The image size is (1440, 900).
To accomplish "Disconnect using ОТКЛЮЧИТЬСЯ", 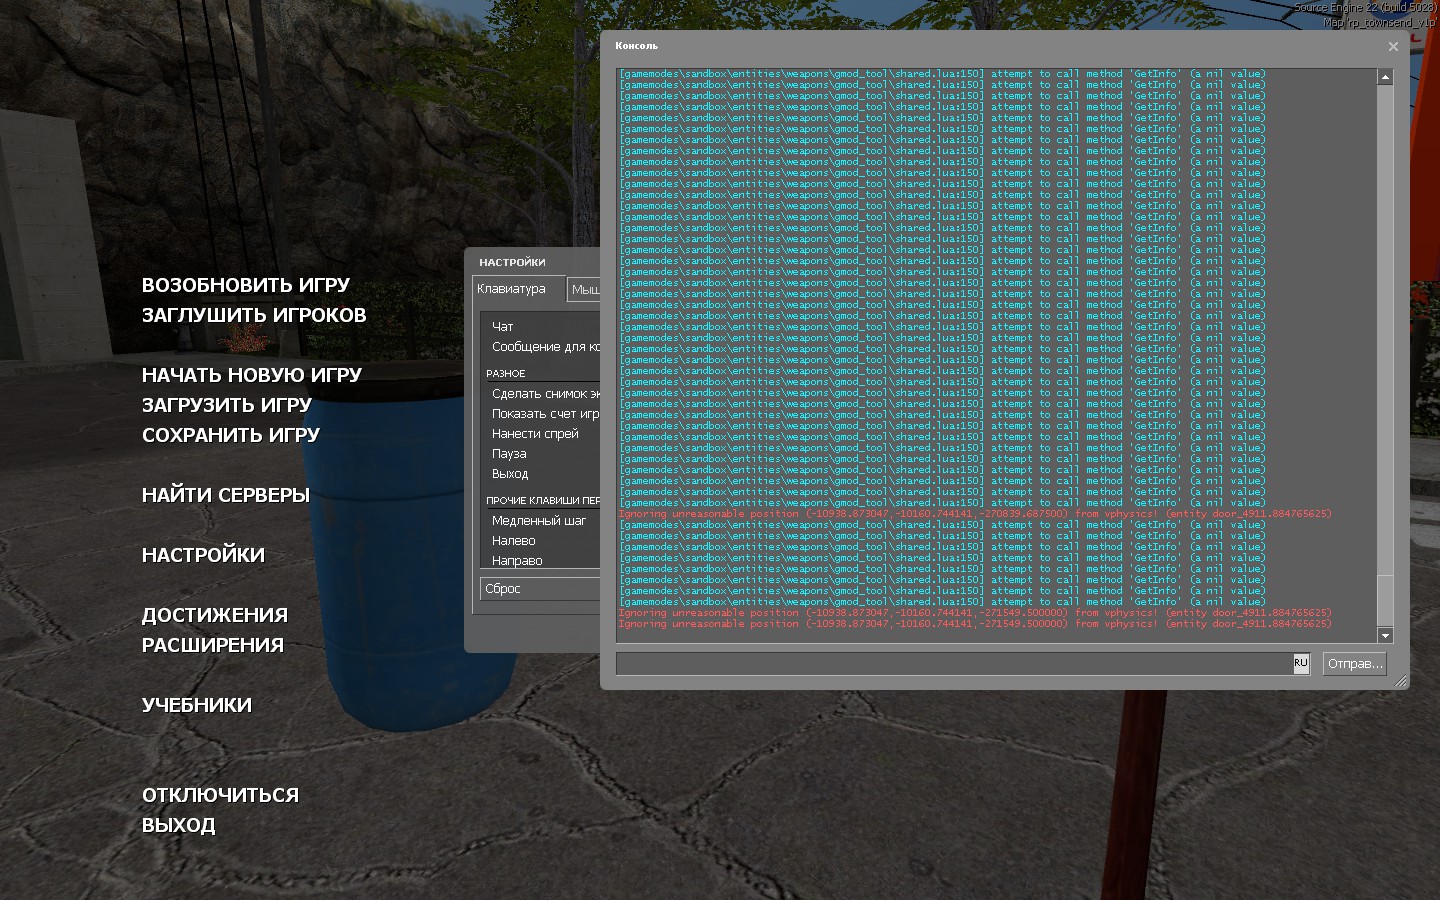I will [220, 795].
